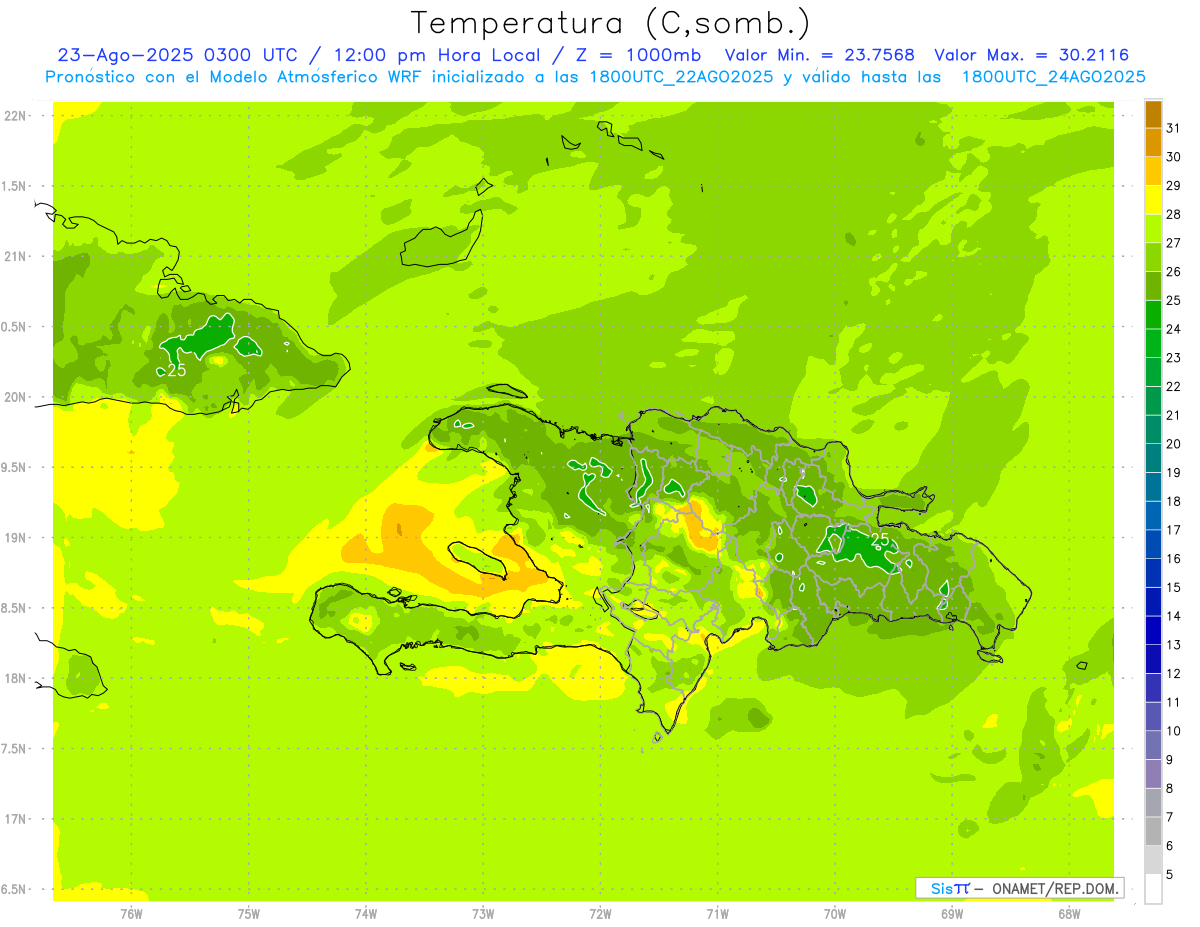Click the "Valor Min. = 23.7568" value
1200x927 pixels.
[x=819, y=55]
